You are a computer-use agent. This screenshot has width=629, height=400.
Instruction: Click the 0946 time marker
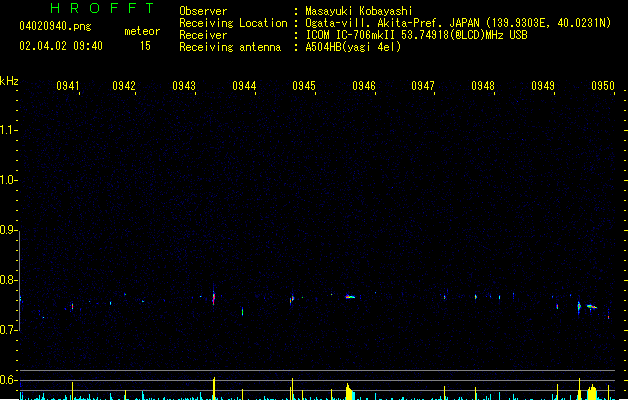tap(363, 86)
